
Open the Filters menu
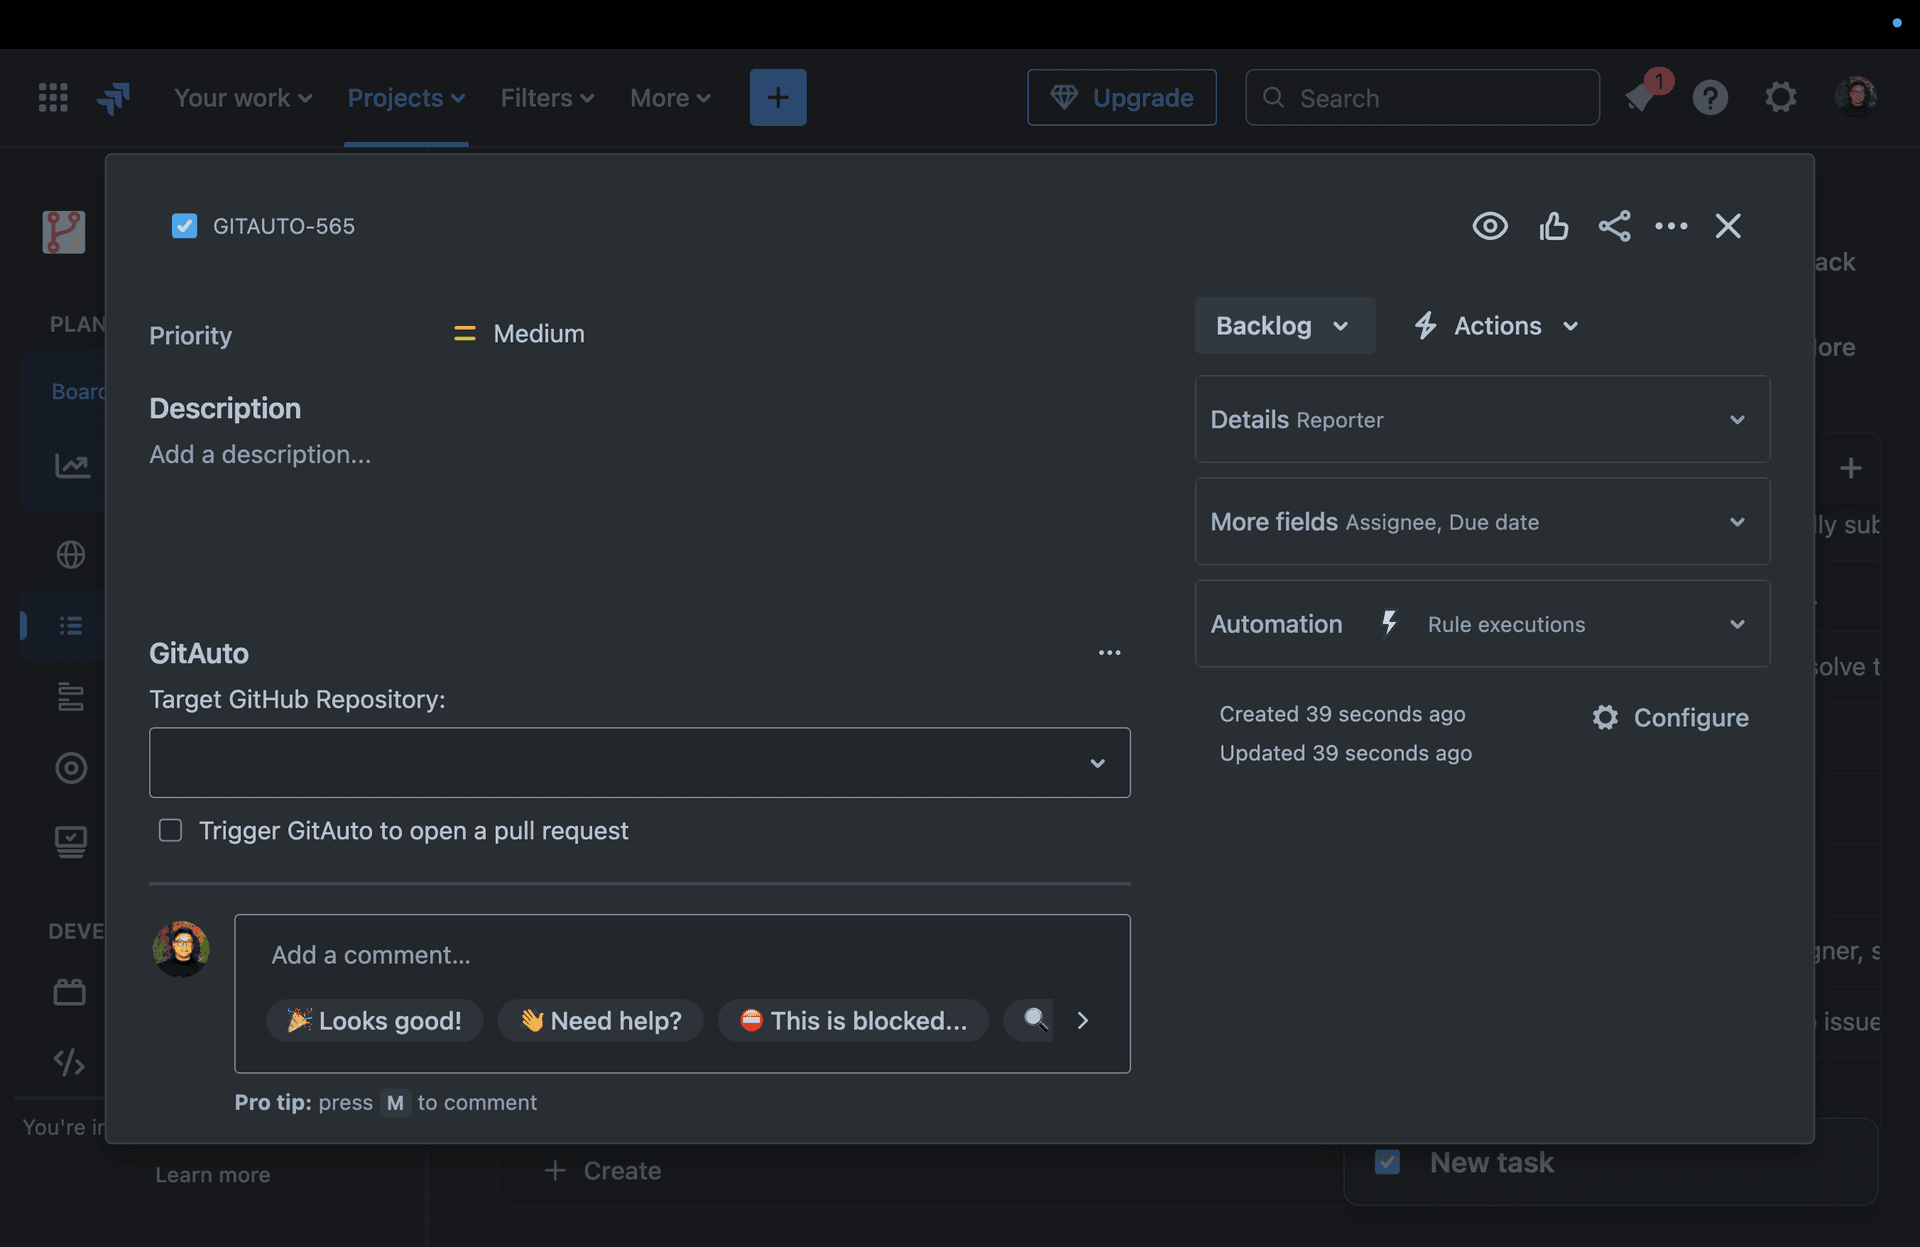546,97
